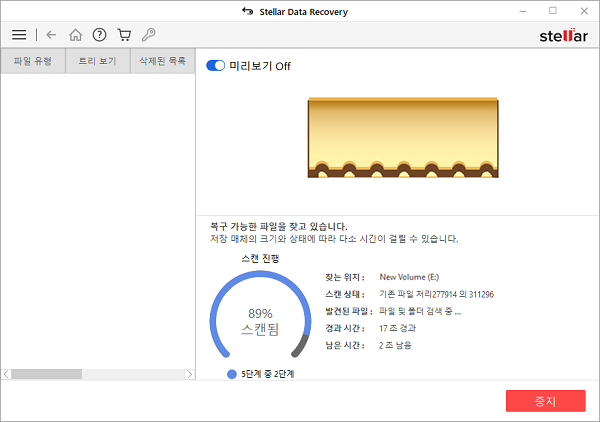Click the stellar brand logo
This screenshot has height=422, width=600.
(563, 36)
